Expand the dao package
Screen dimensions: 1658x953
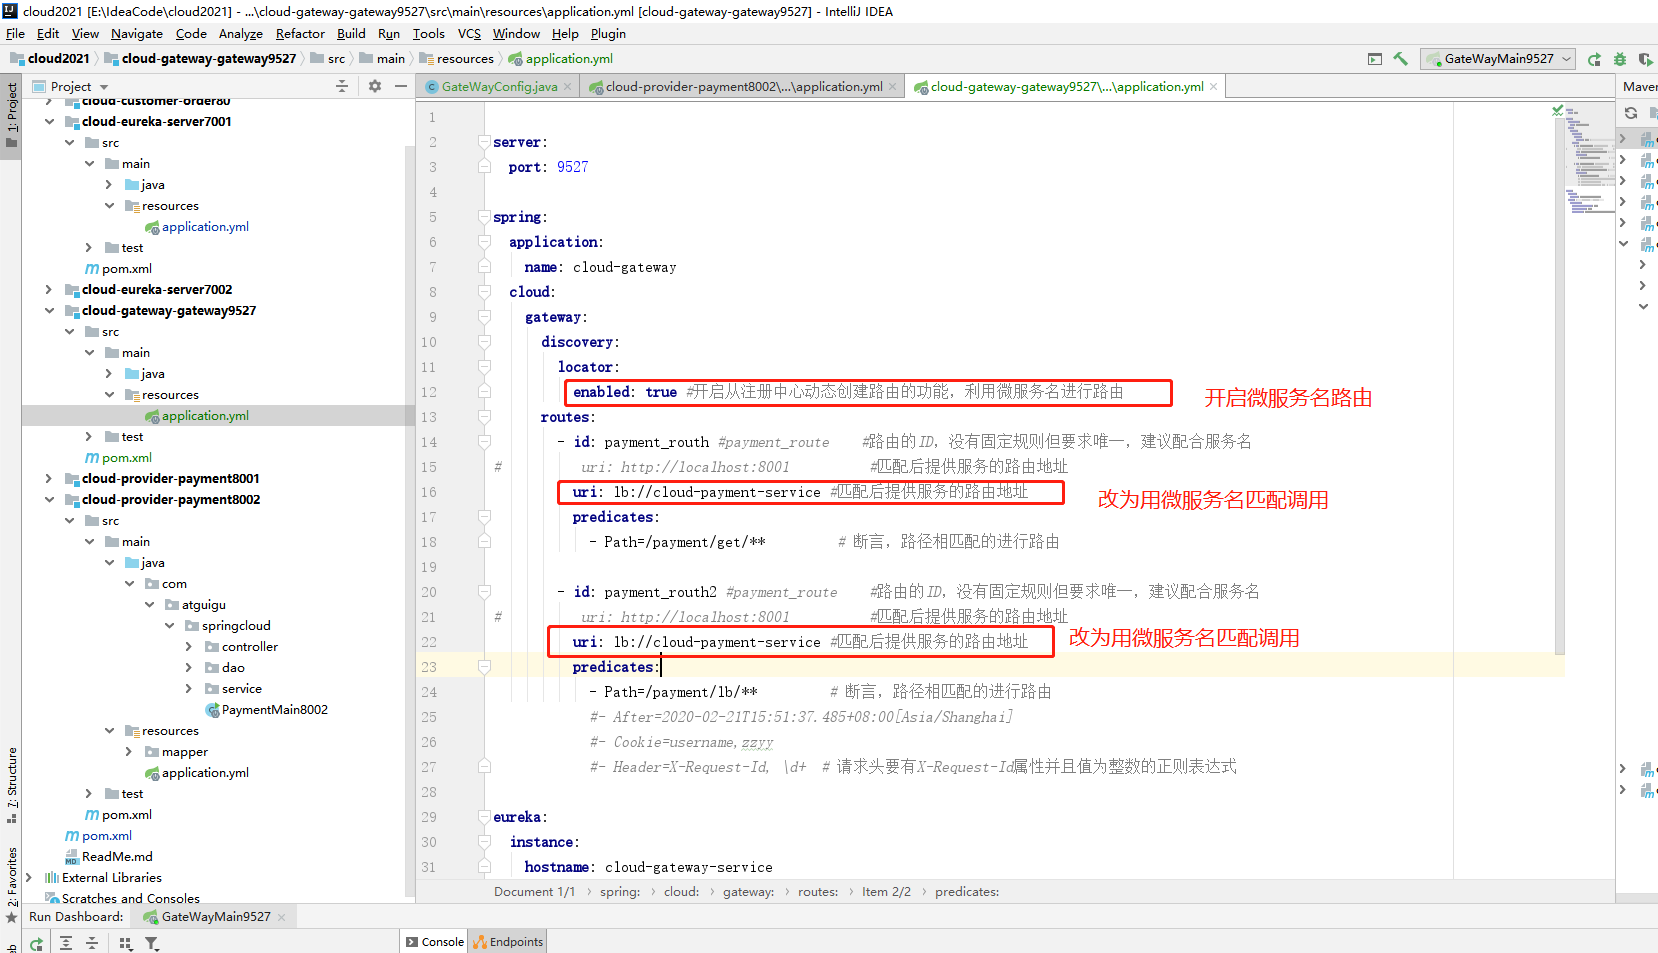189,668
